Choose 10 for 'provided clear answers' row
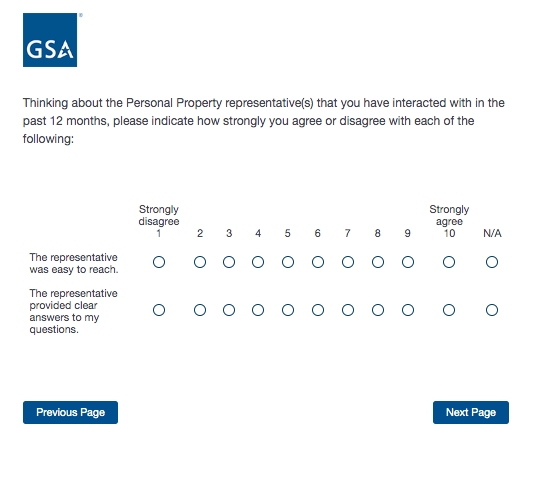 coord(449,310)
